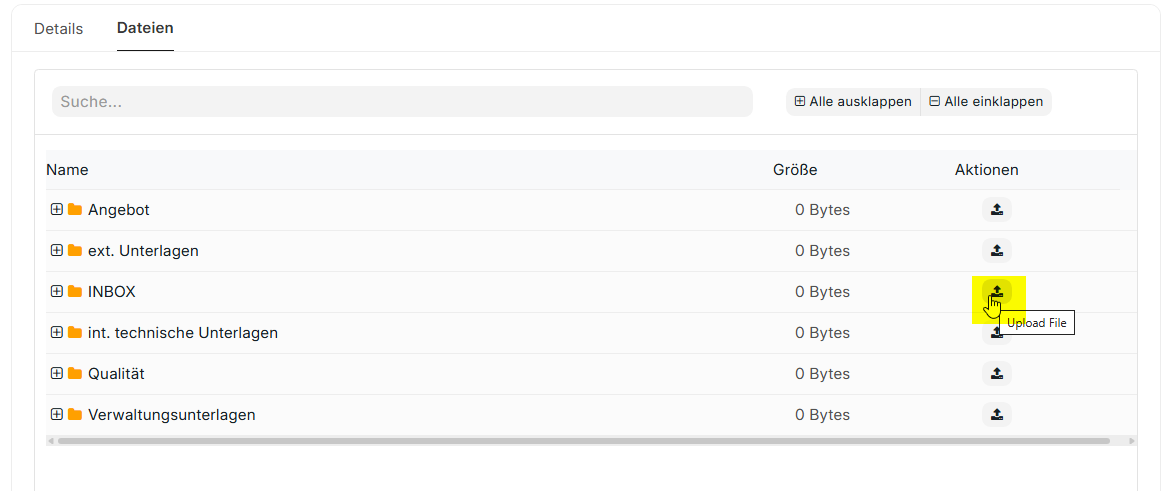Expand the int. technische Unterlagen node
1176x491 pixels.
pos(57,333)
